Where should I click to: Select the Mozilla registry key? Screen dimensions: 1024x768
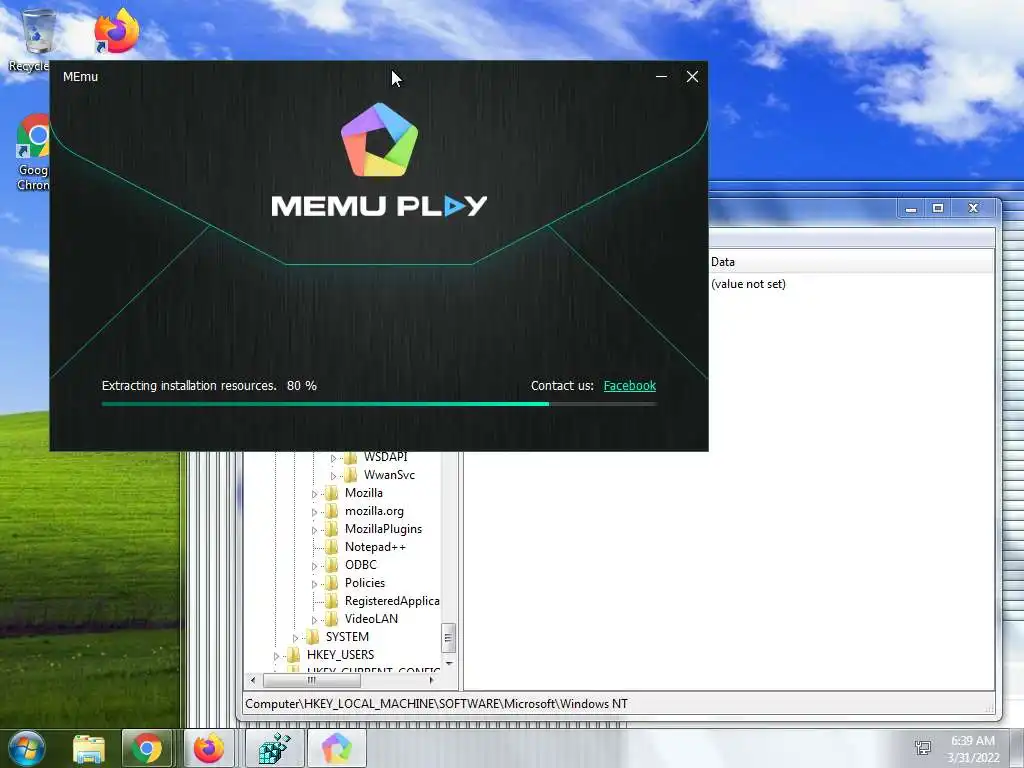[x=364, y=493]
